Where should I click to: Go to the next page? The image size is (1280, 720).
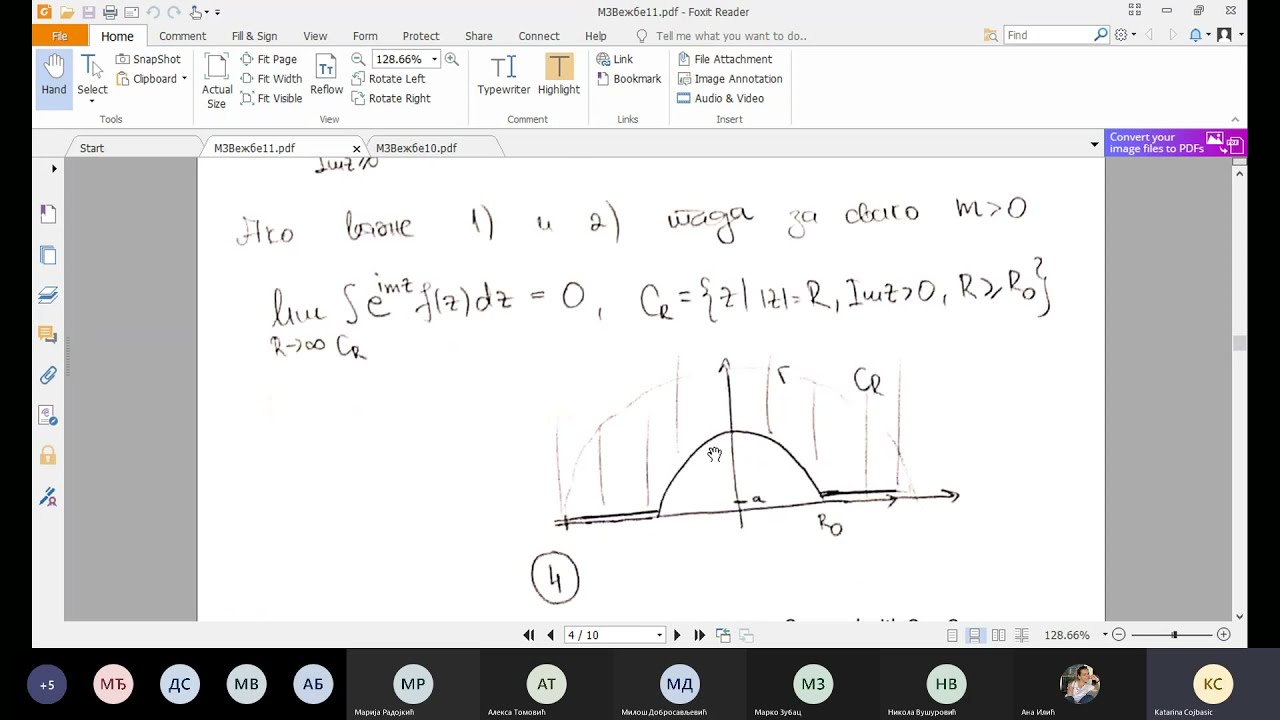tap(677, 635)
